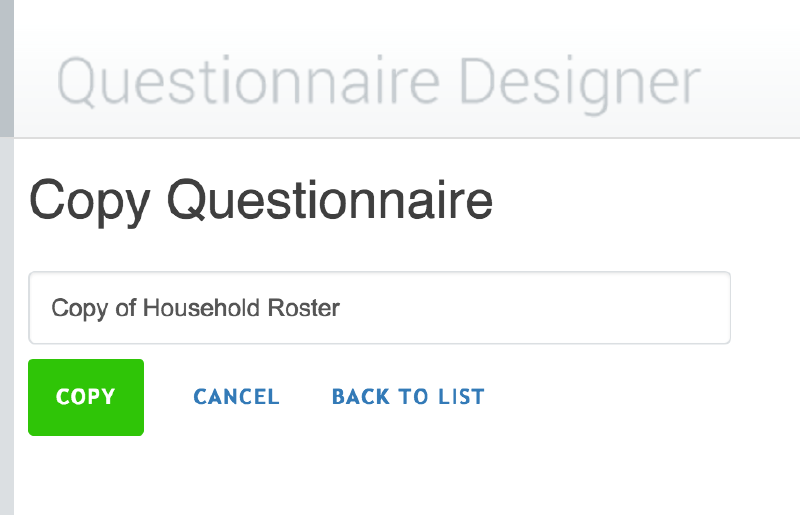Image resolution: width=800 pixels, height=515 pixels.
Task: Click the Questionnaire Designer header title
Action: pos(379,81)
